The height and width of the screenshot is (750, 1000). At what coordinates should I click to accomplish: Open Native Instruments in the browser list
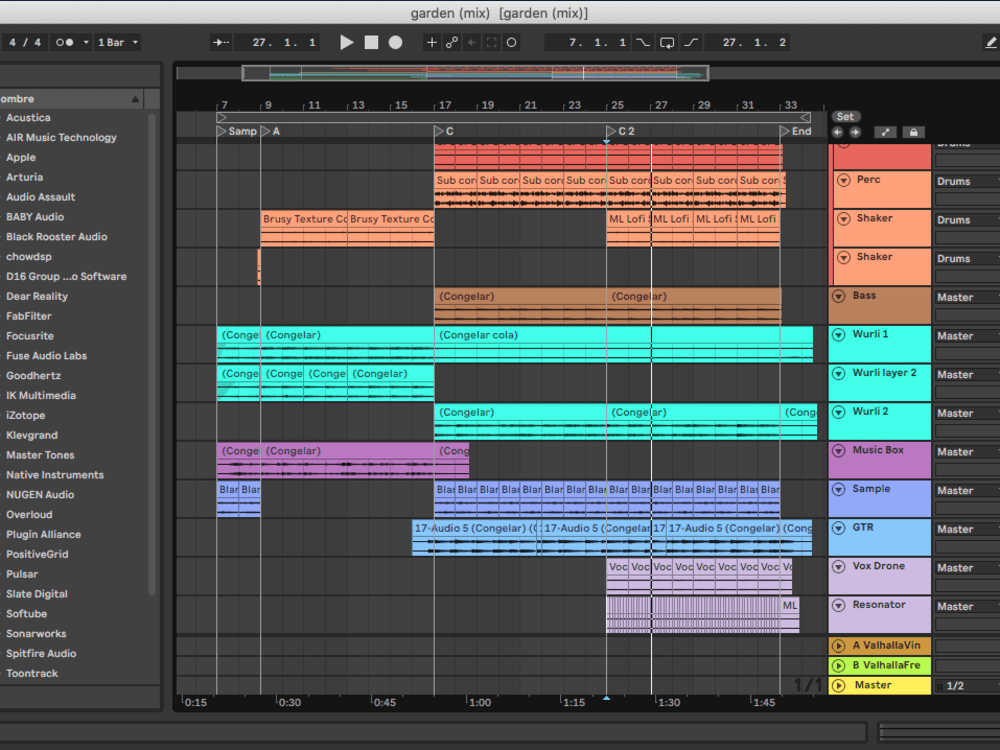[55, 475]
